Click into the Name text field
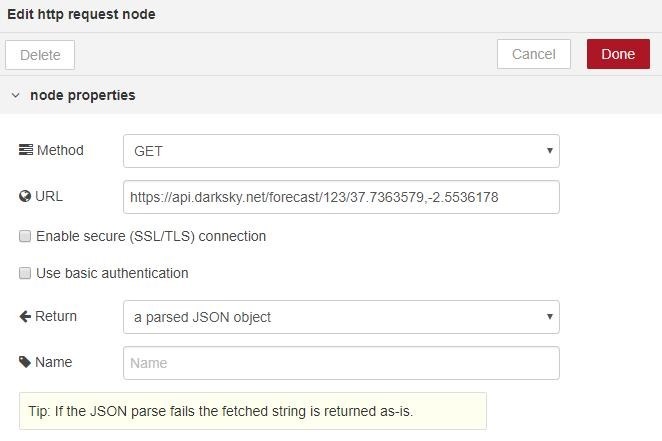This screenshot has height=441, width=662. [341, 363]
